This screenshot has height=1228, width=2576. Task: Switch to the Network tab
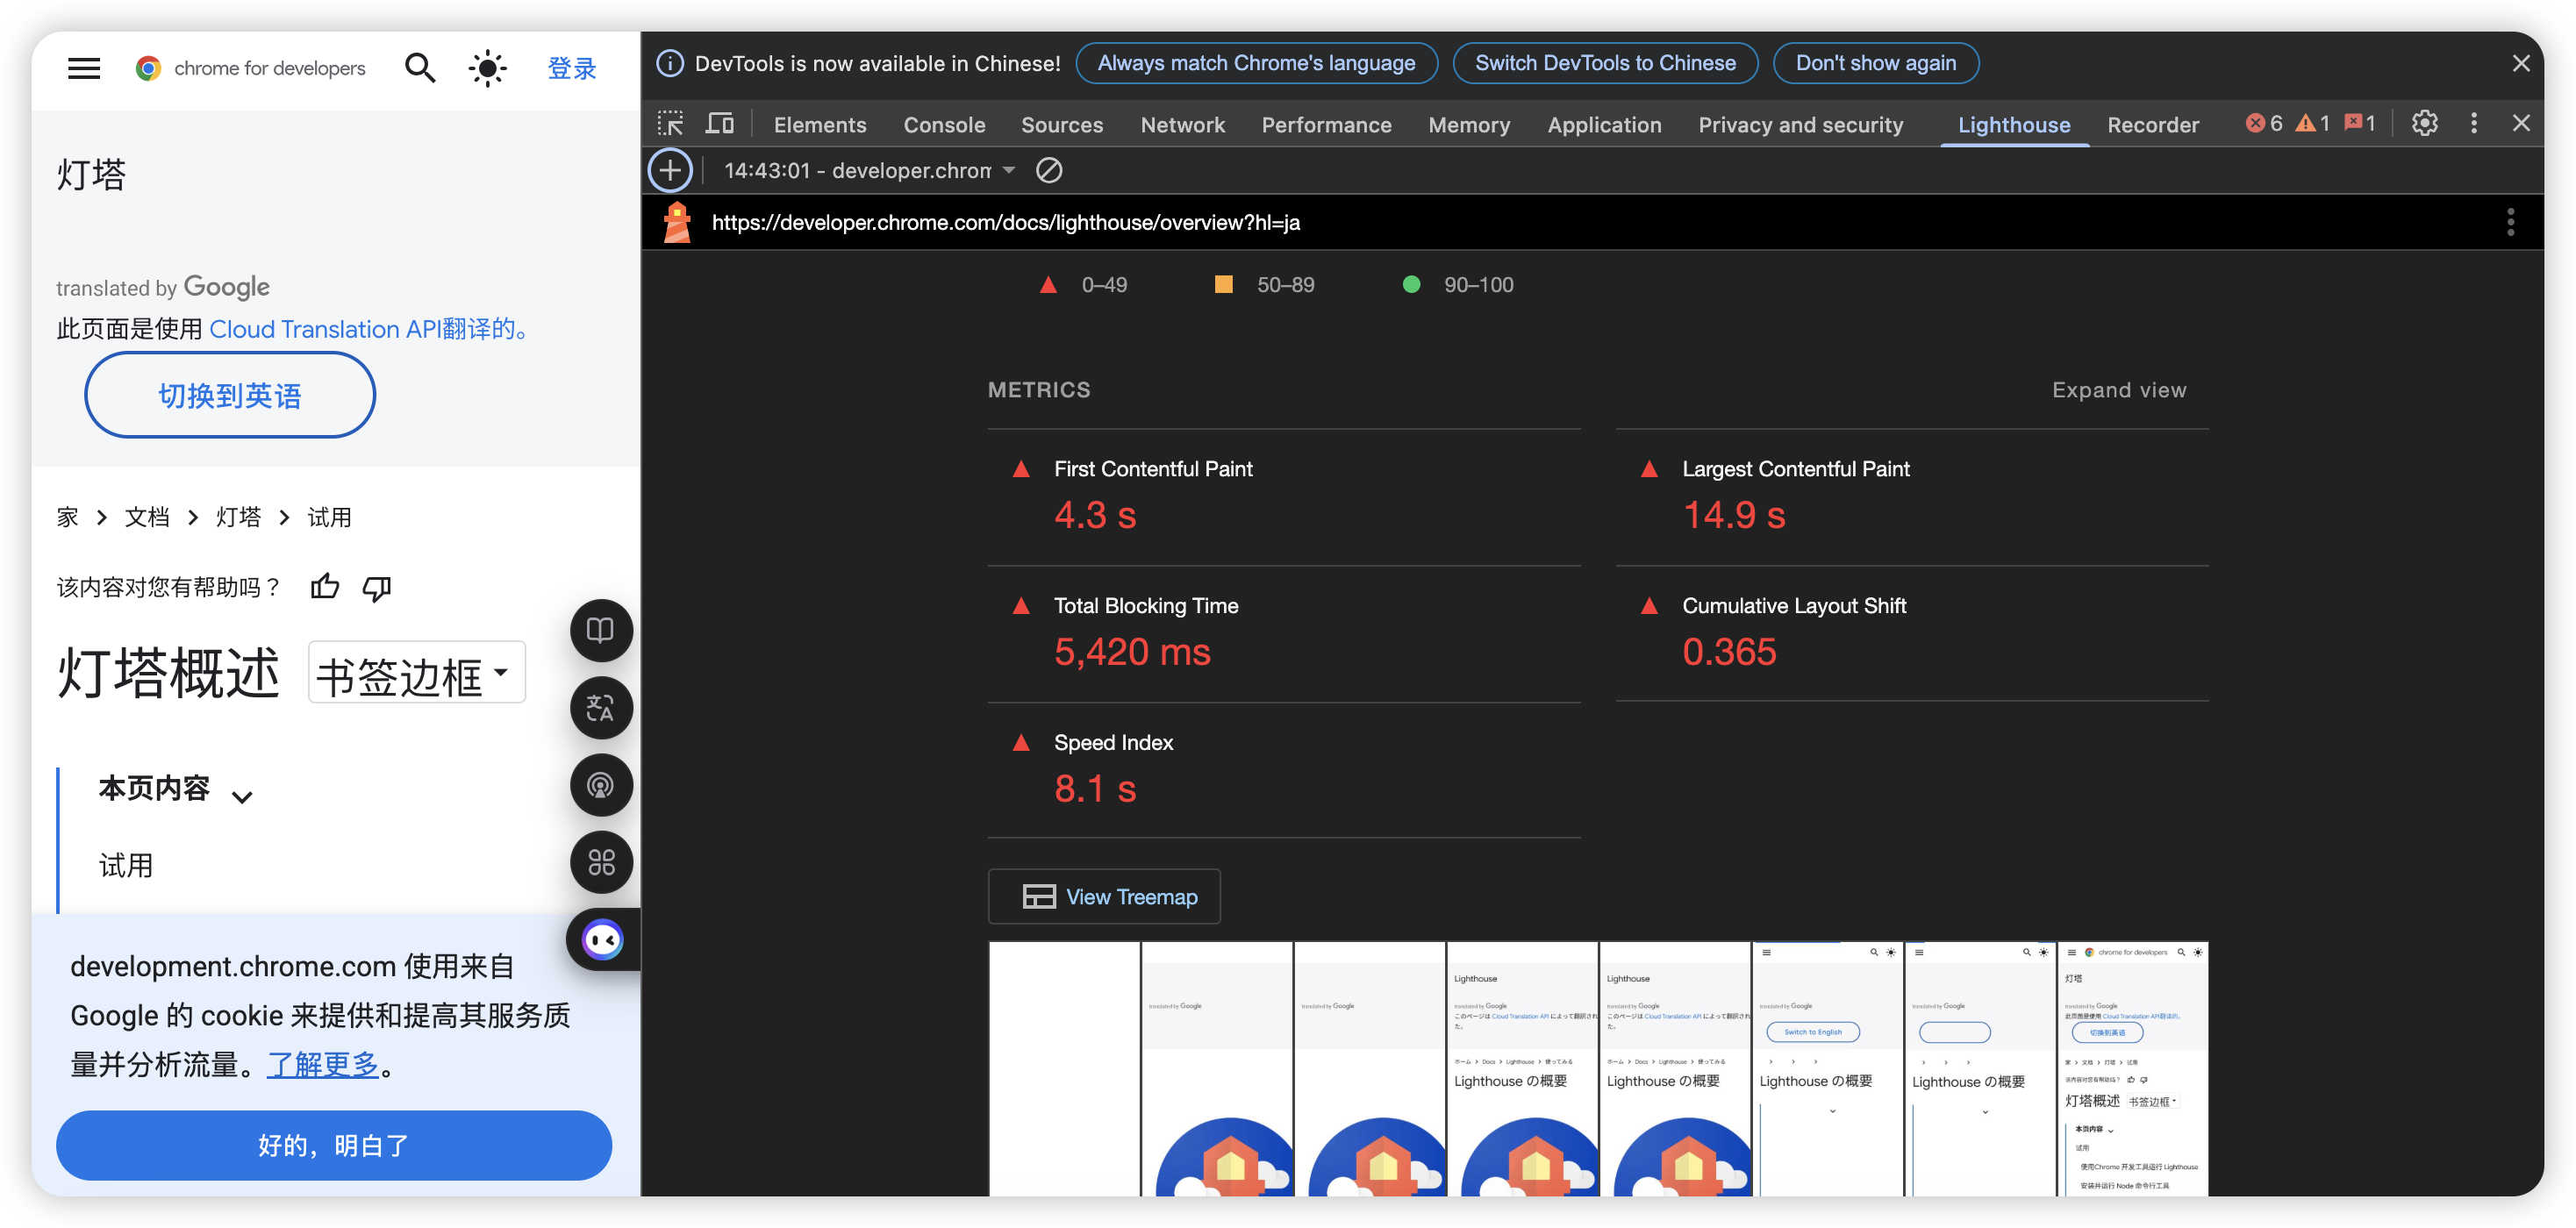1182,125
